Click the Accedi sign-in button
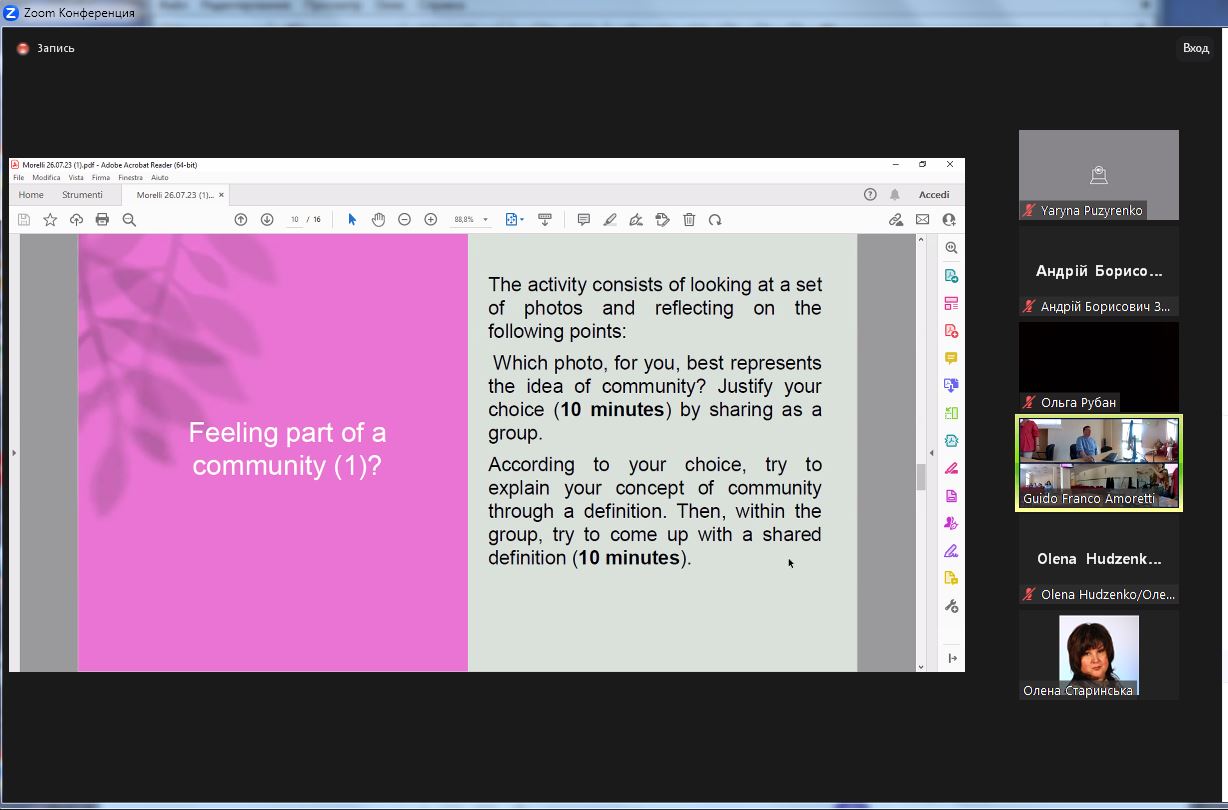Screen dimensions: 1228x810 [x=934, y=195]
